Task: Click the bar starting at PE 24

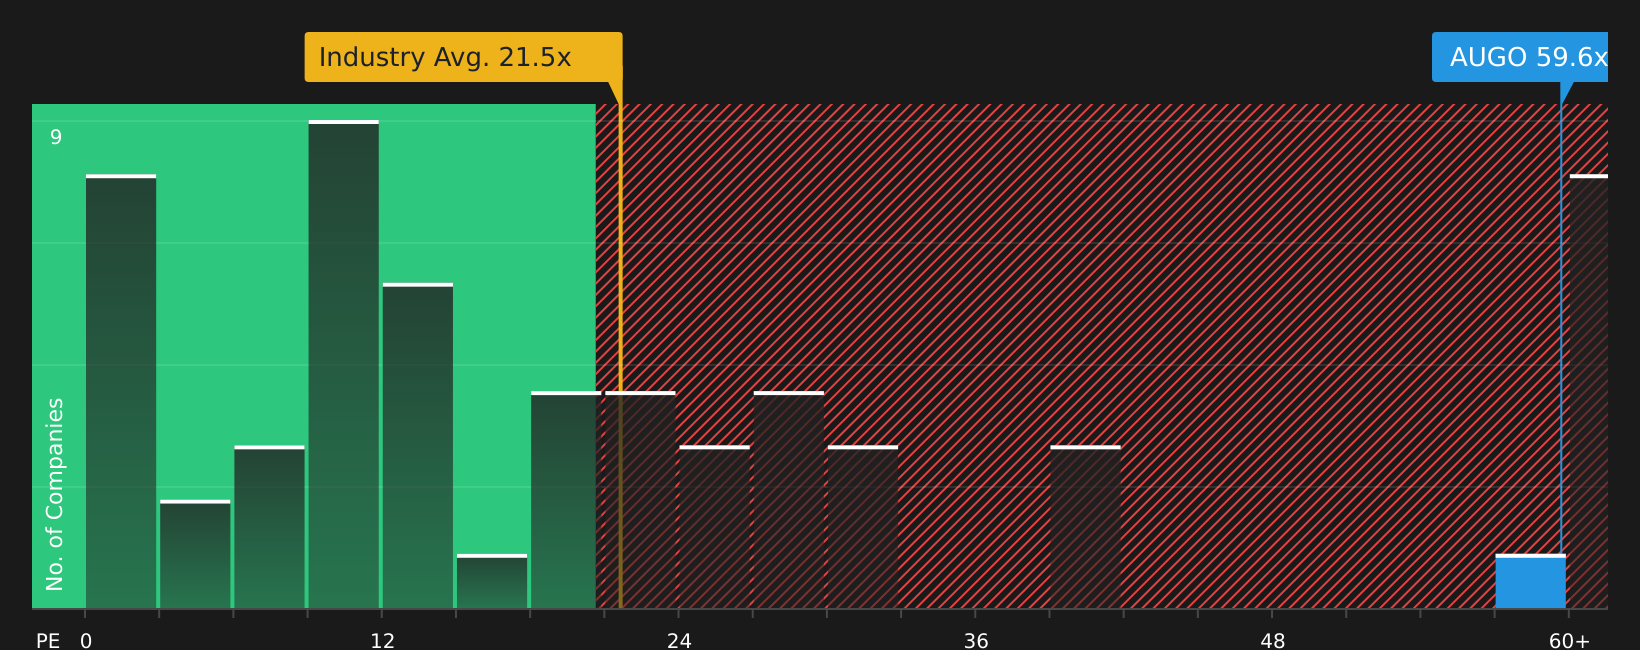Action: tap(714, 527)
